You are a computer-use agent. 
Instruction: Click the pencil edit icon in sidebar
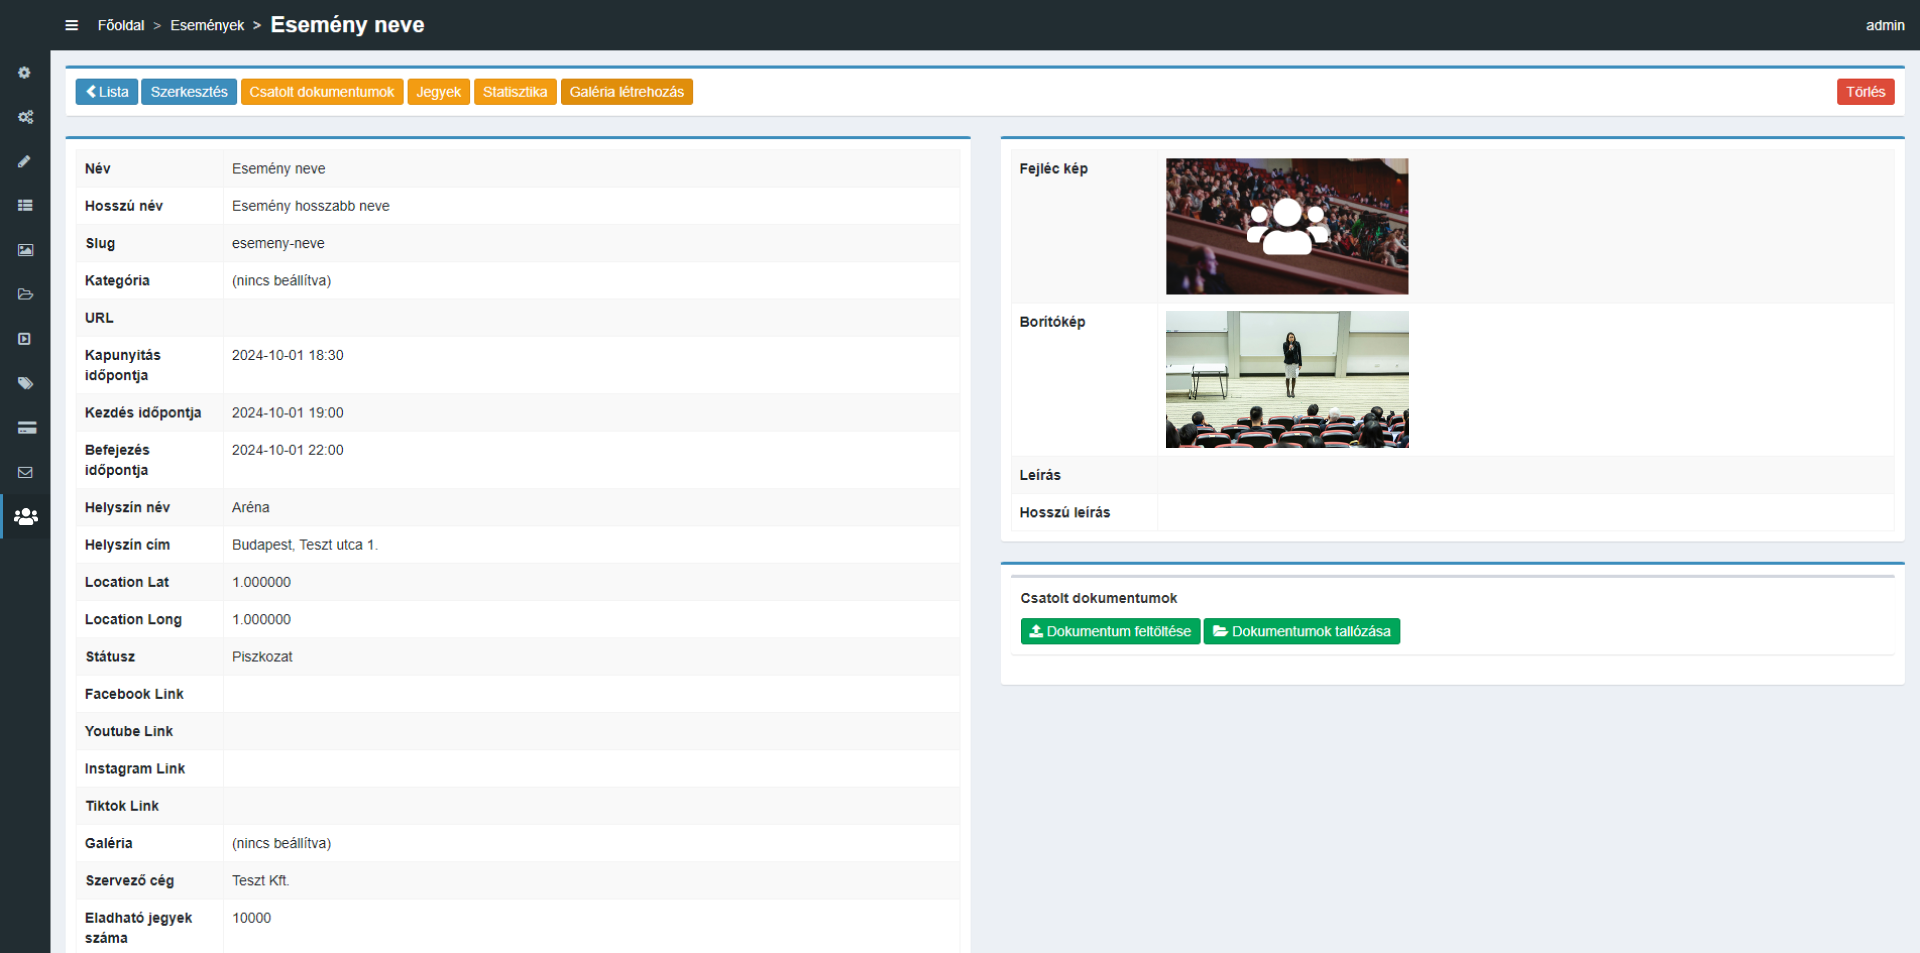(25, 161)
